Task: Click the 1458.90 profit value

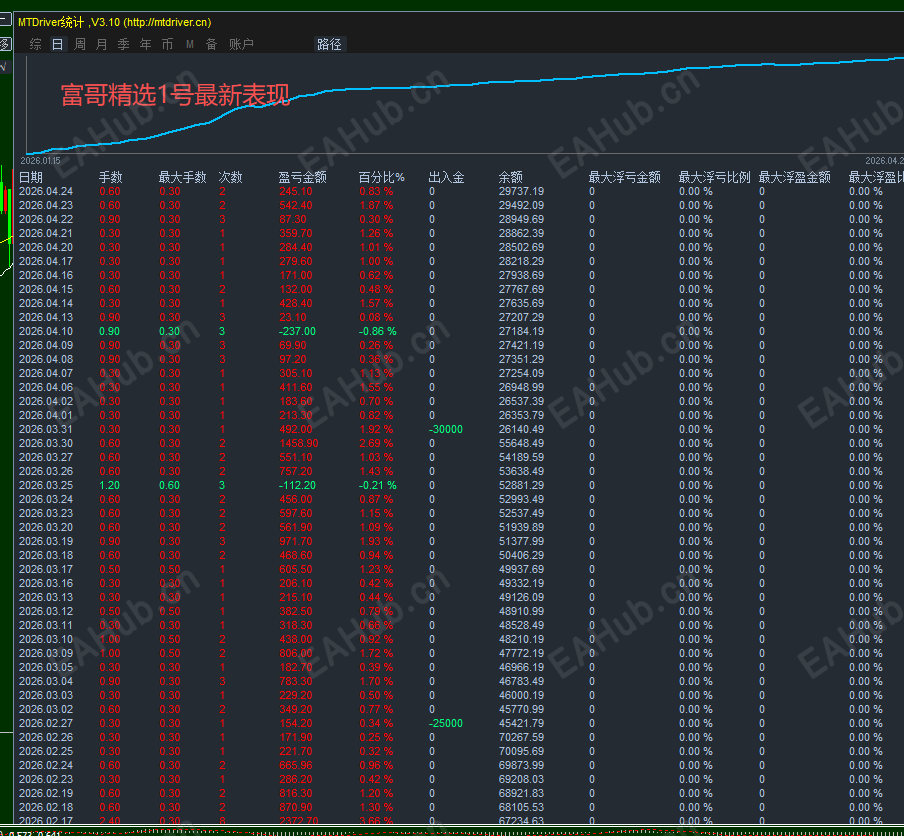Action: click(299, 443)
